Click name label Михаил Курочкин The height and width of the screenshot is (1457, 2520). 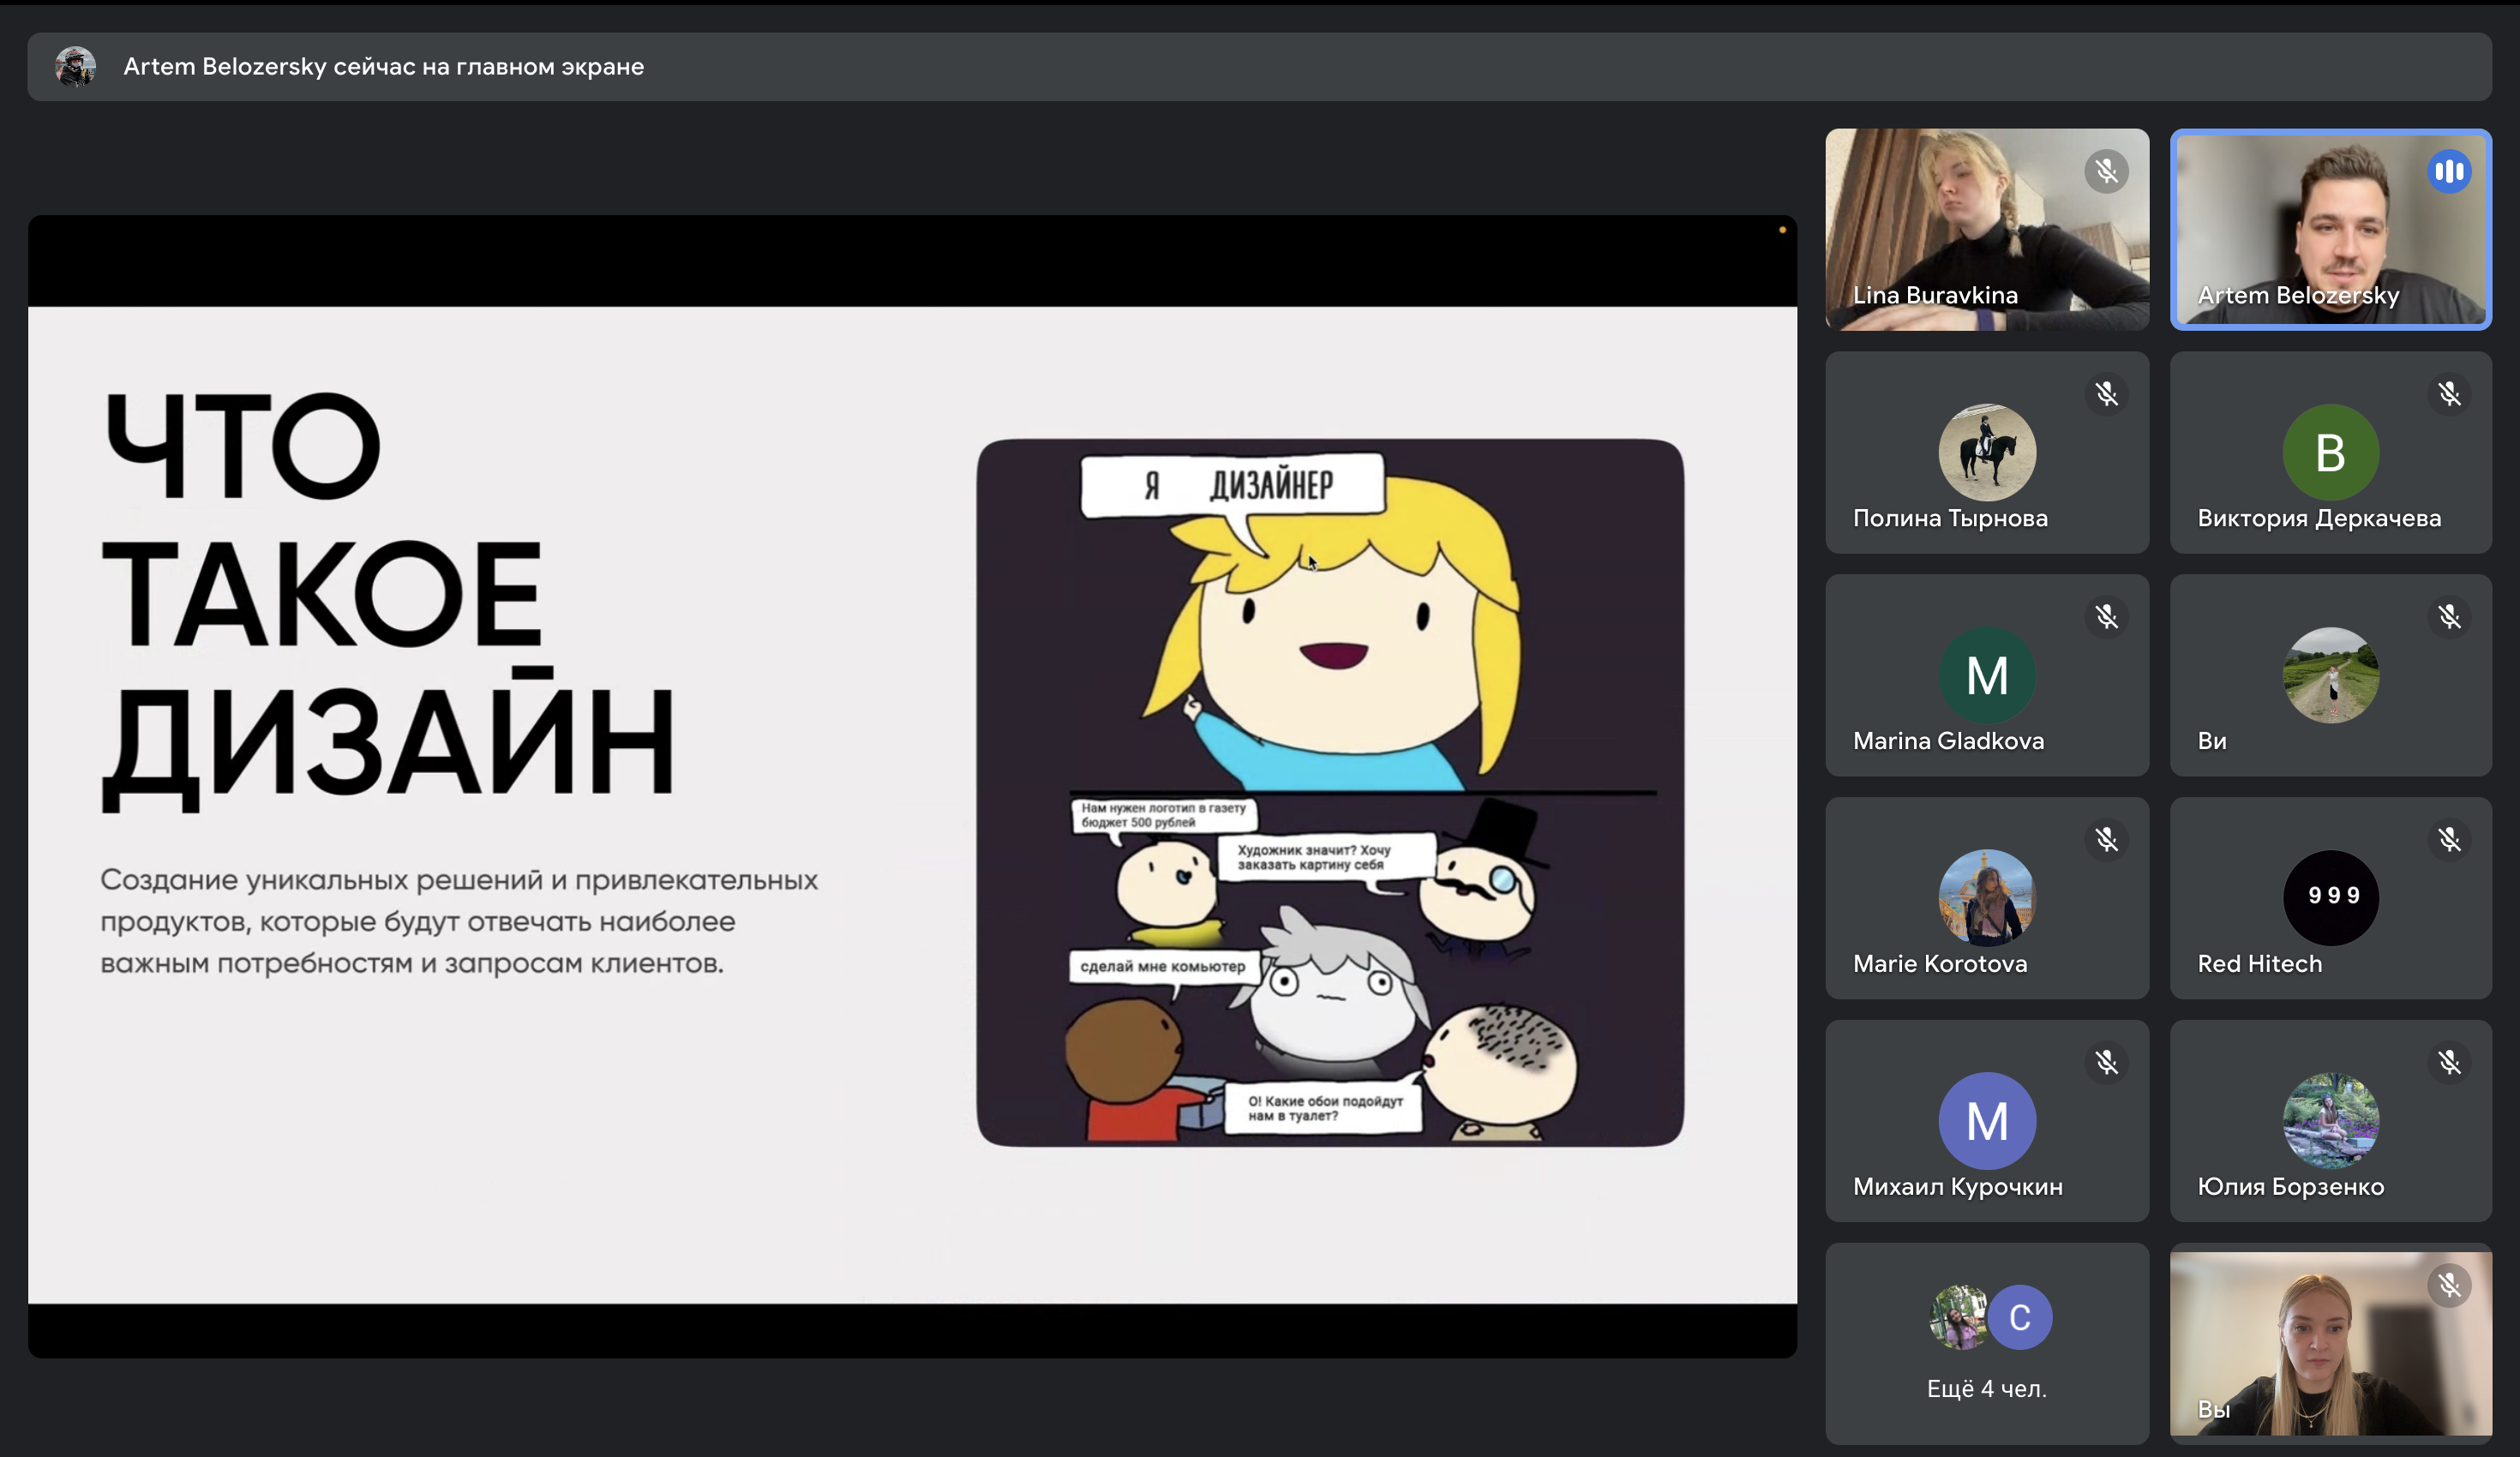point(1957,1187)
